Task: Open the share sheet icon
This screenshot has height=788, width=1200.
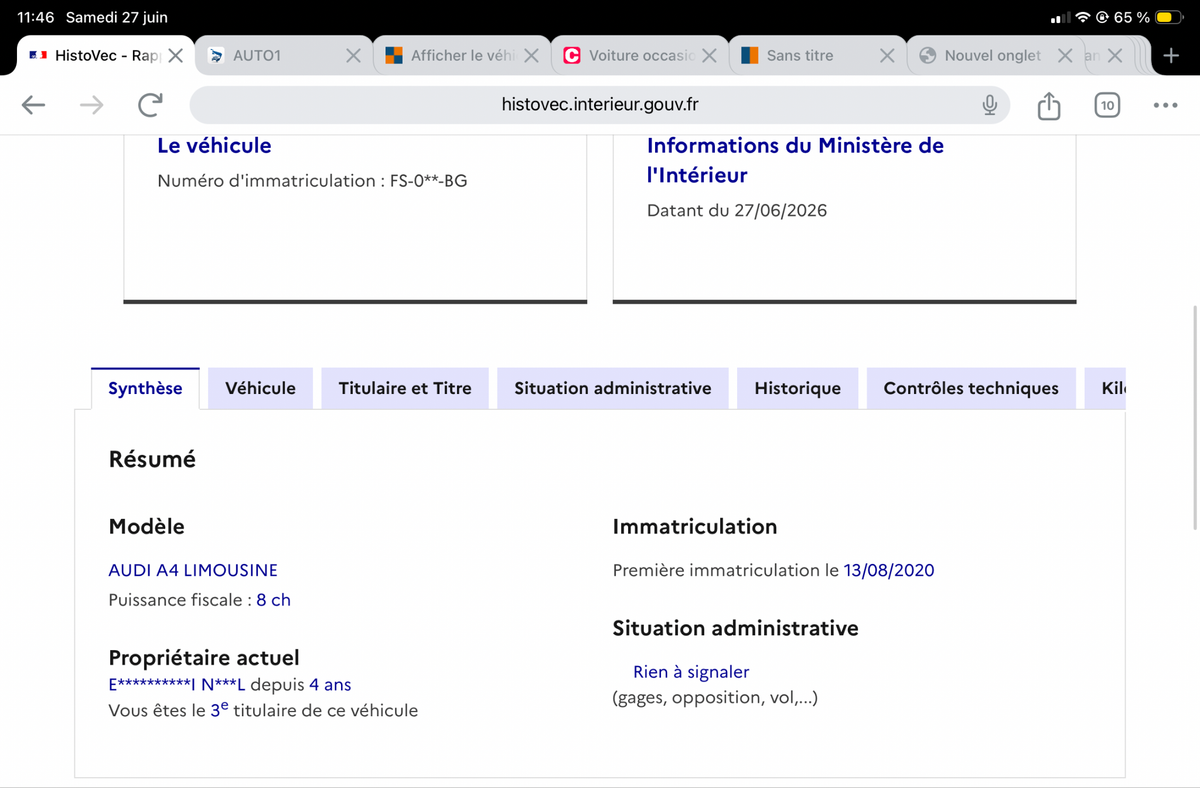Action: 1049,105
